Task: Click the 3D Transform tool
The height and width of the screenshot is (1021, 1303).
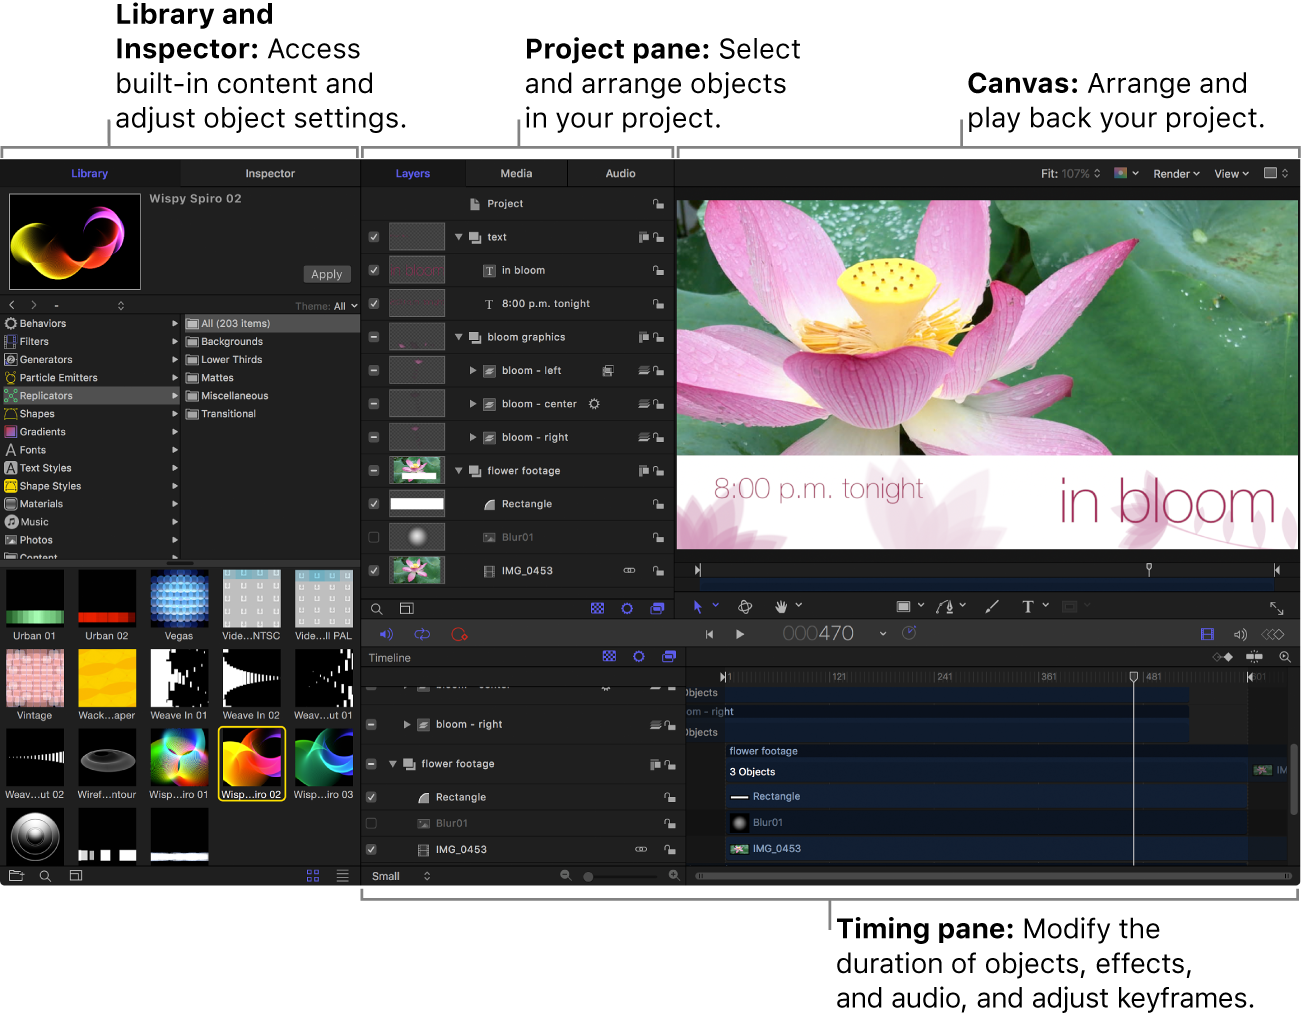Action: coord(745,607)
